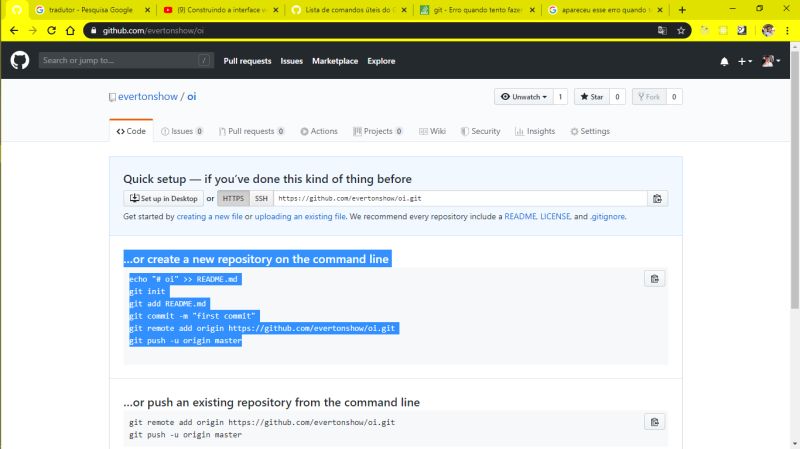
Task: Open the .gitignore link
Action: coord(608,216)
